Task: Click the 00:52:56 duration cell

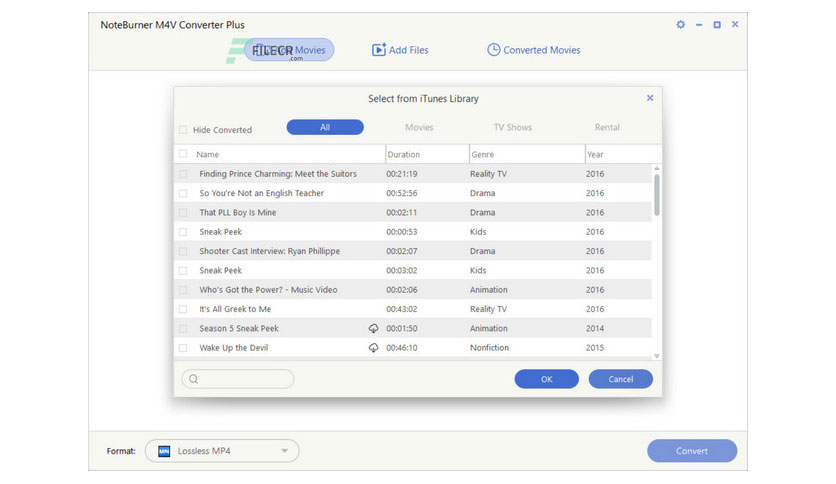Action: coord(401,193)
